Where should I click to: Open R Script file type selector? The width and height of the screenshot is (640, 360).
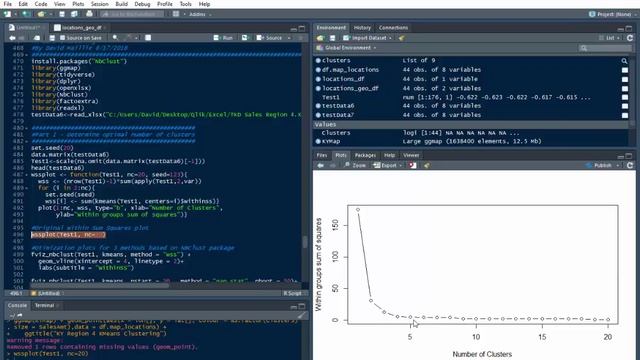pos(294,293)
